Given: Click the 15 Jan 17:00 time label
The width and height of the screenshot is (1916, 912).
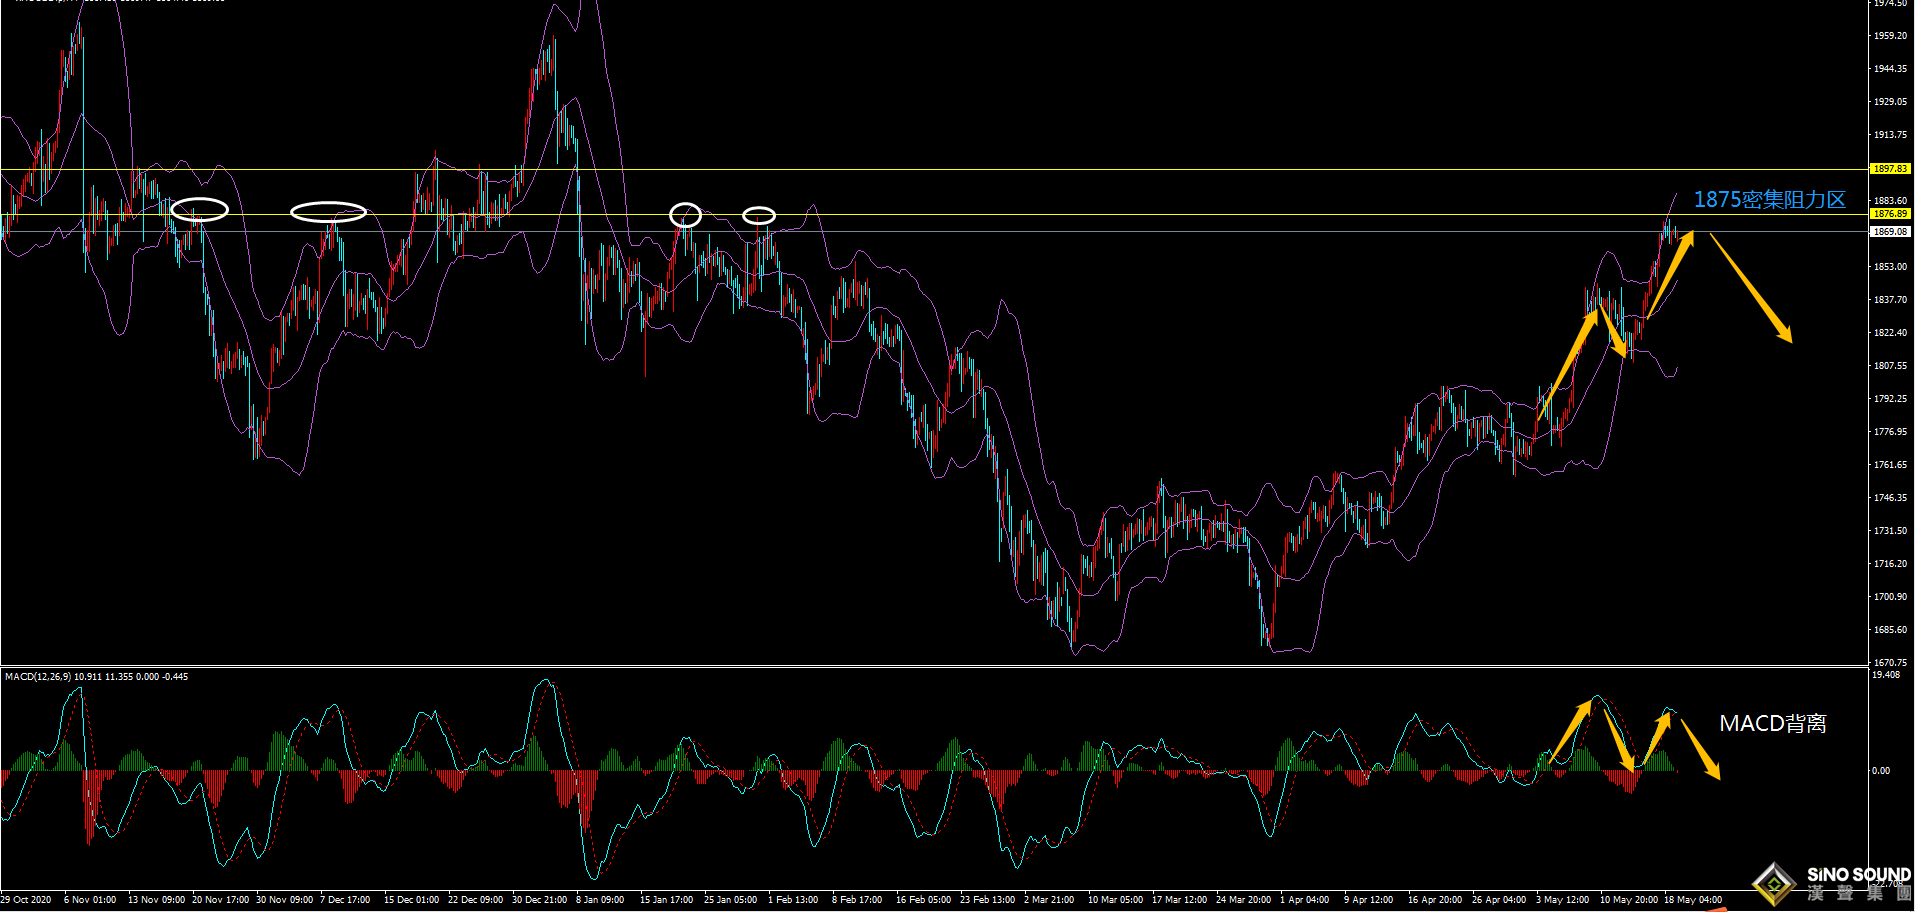Looking at the screenshot, I should (666, 900).
